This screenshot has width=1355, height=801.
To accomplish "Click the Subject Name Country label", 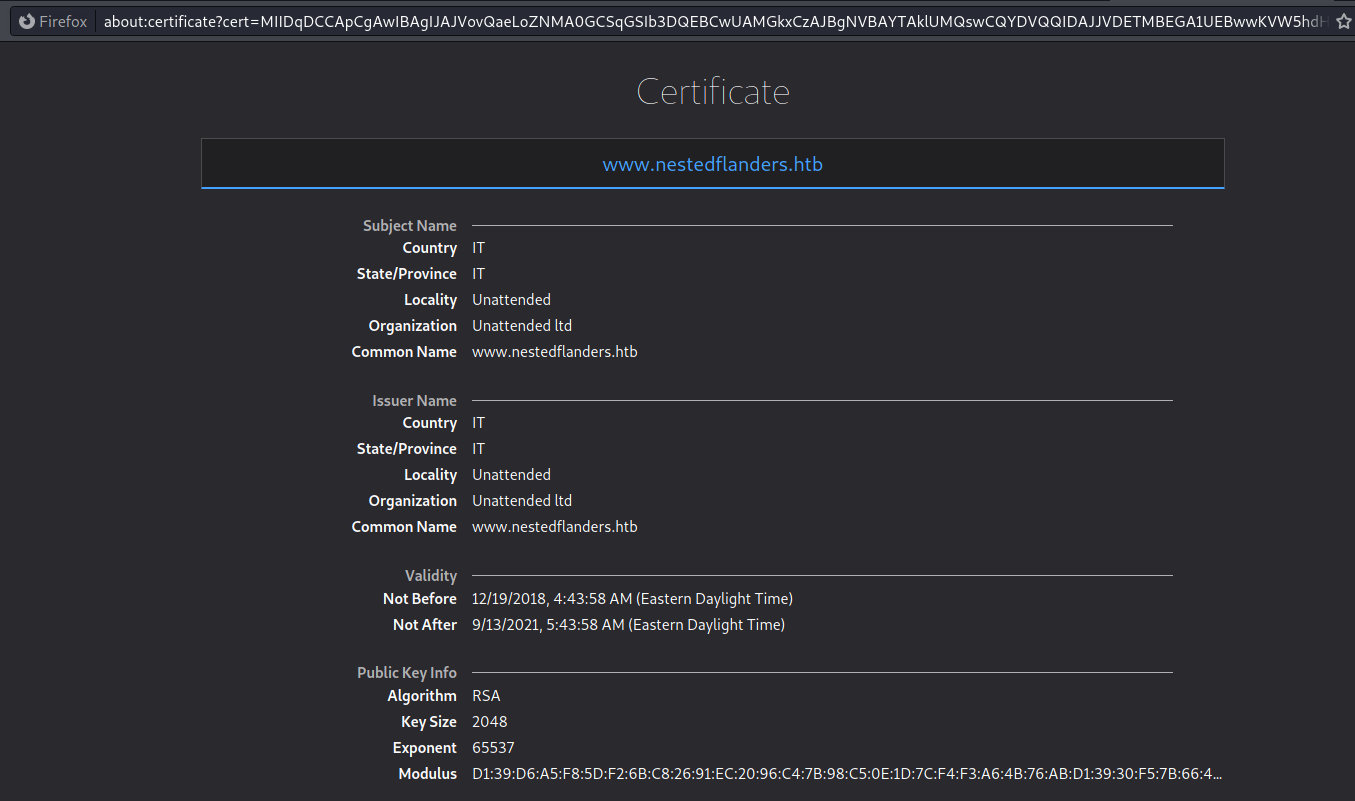I will pyautogui.click(x=430, y=248).
